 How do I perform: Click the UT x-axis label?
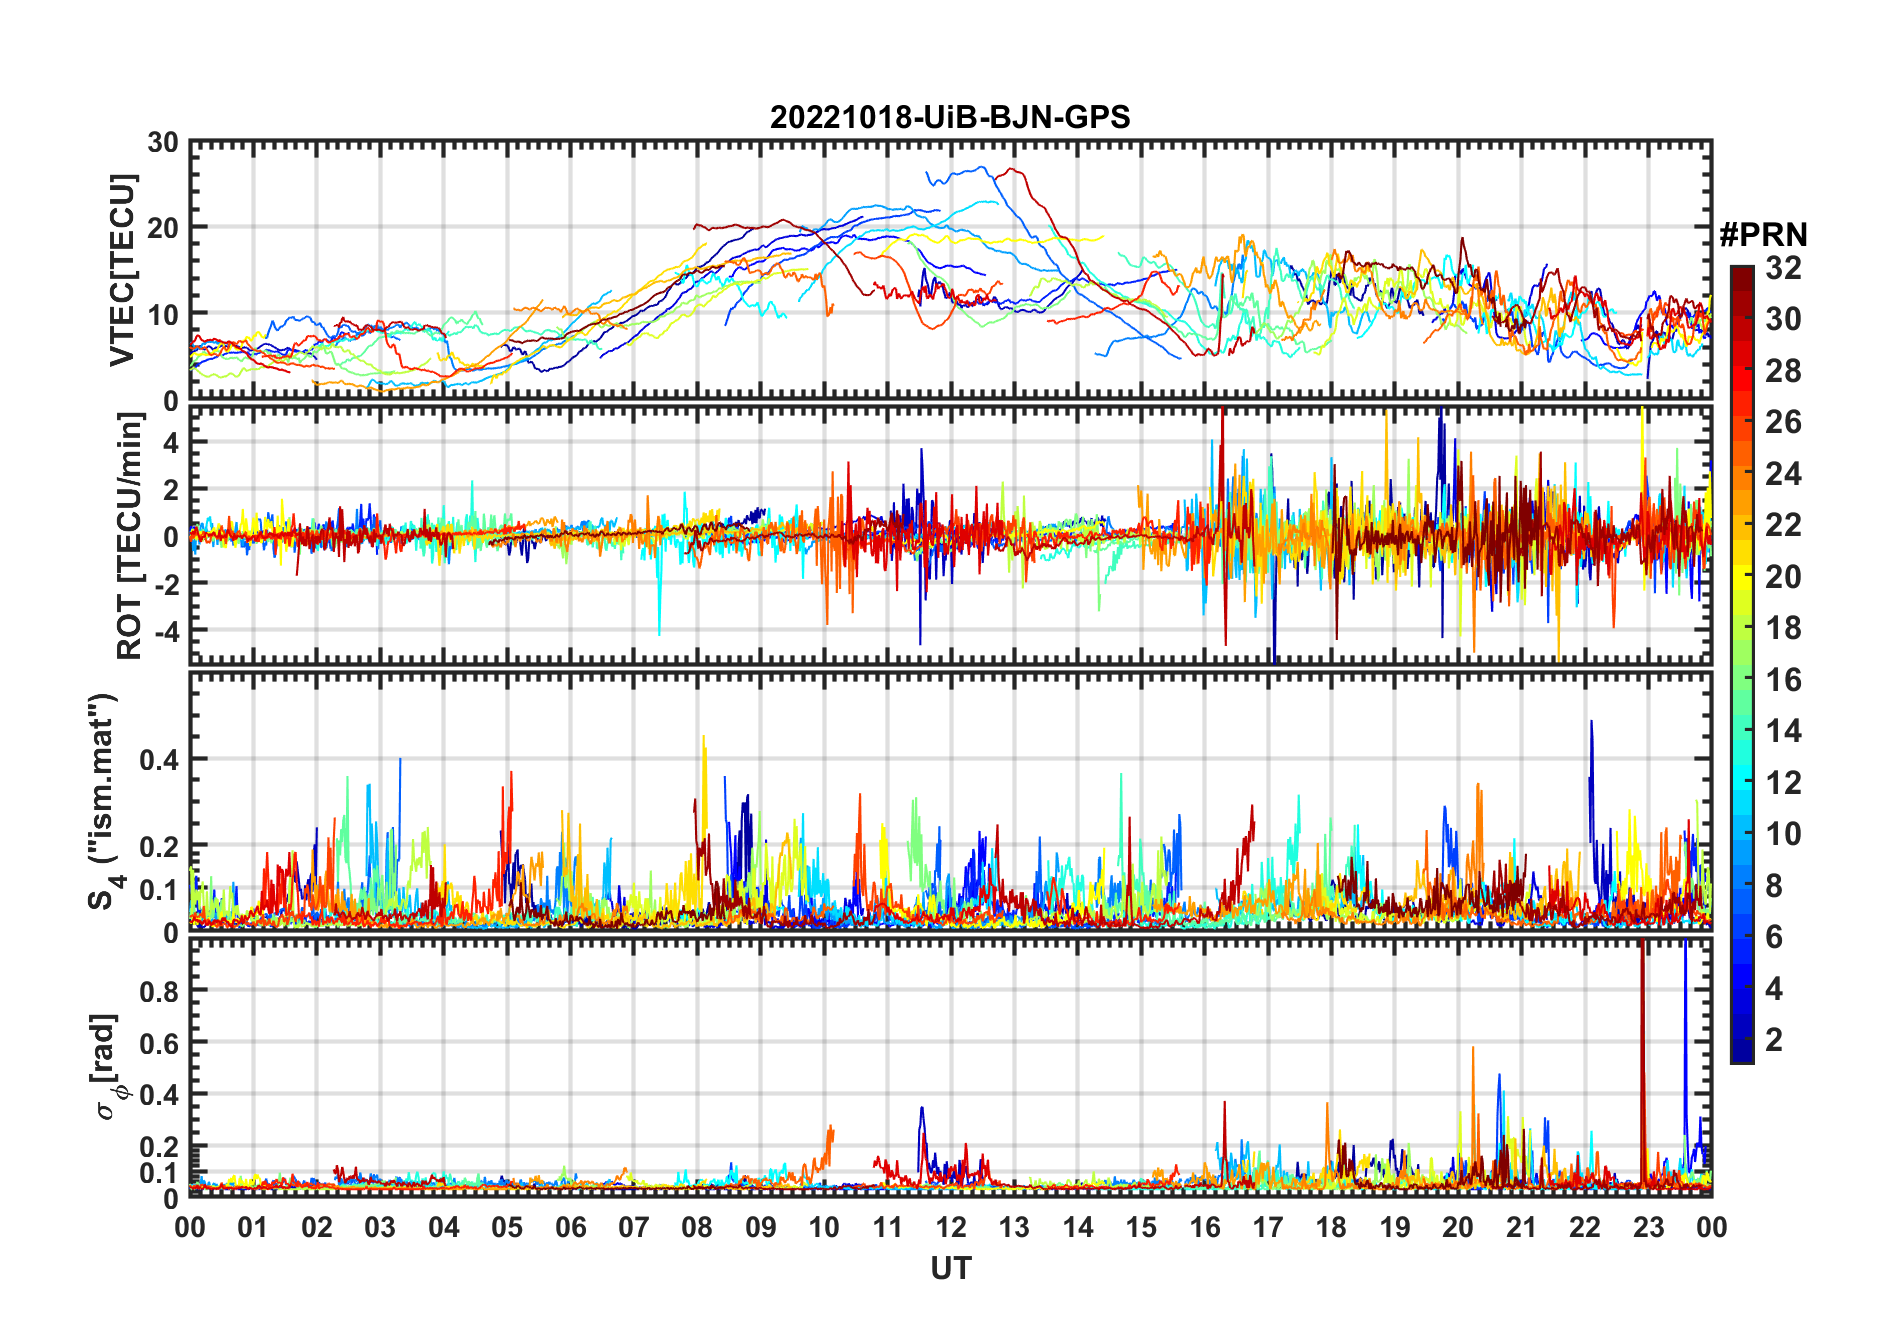[950, 1269]
